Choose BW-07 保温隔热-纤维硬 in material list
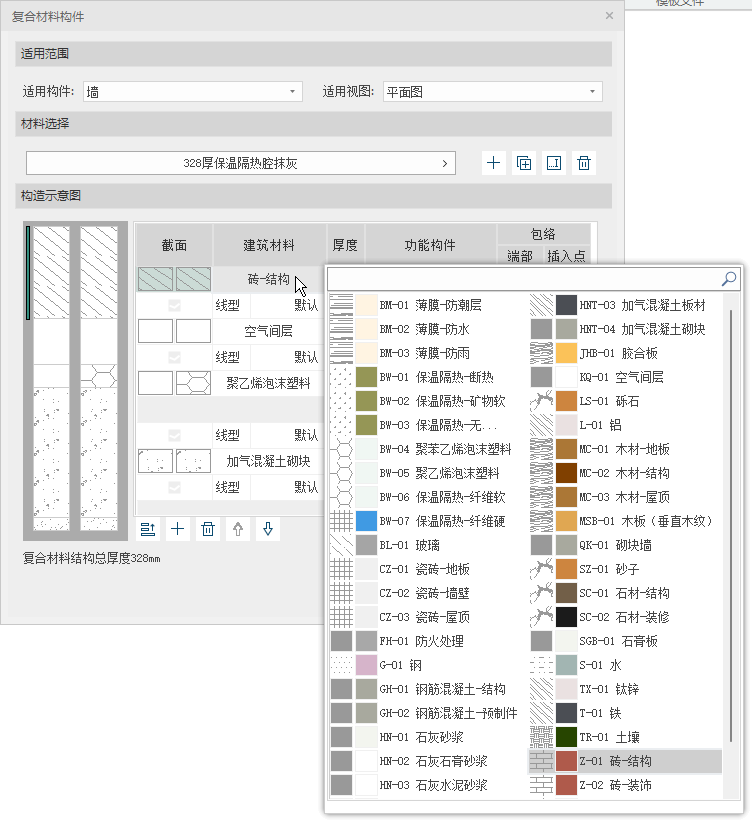This screenshot has height=822, width=752. point(460,521)
